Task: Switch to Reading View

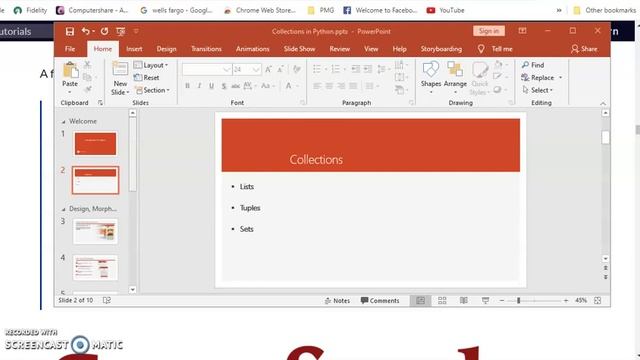Action: click(x=464, y=301)
